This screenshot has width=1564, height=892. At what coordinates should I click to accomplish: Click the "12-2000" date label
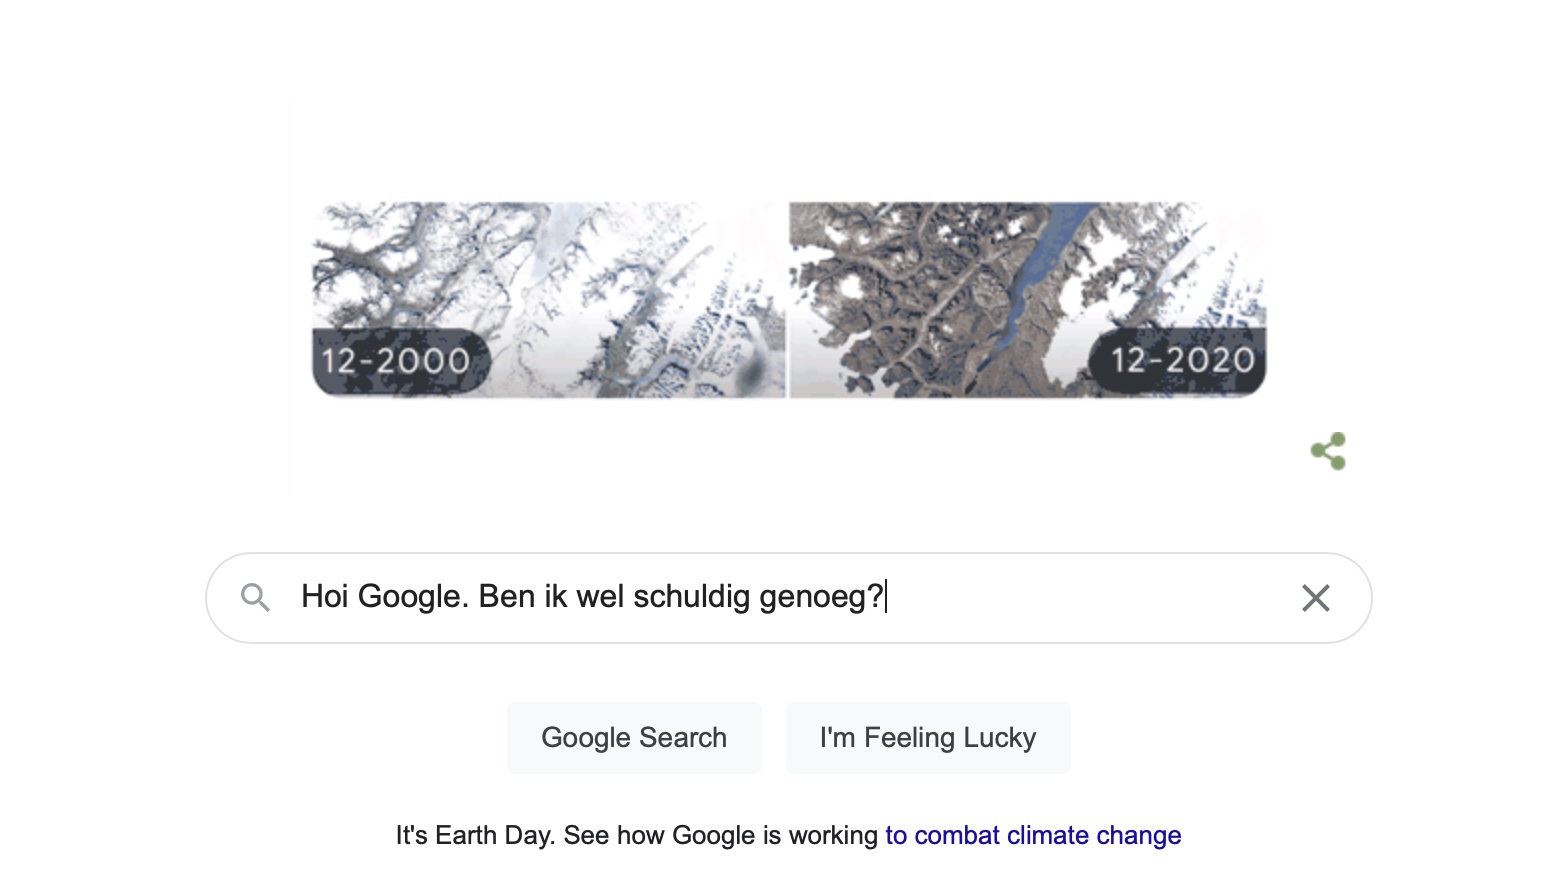(396, 361)
